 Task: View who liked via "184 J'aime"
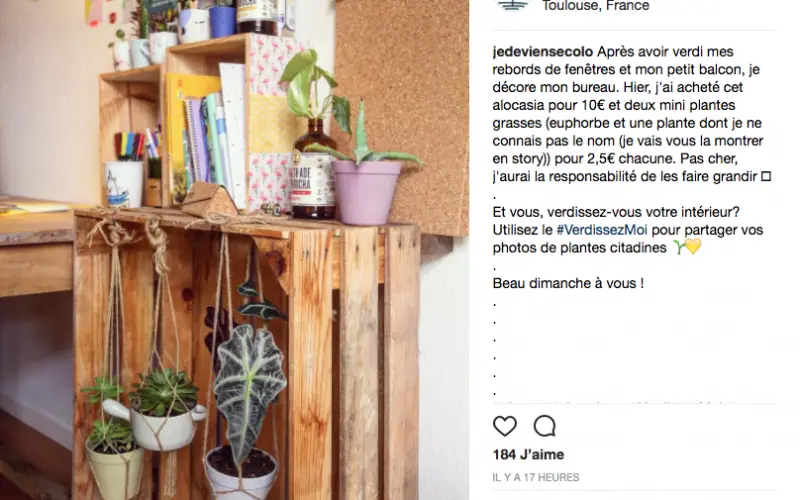click(528, 455)
